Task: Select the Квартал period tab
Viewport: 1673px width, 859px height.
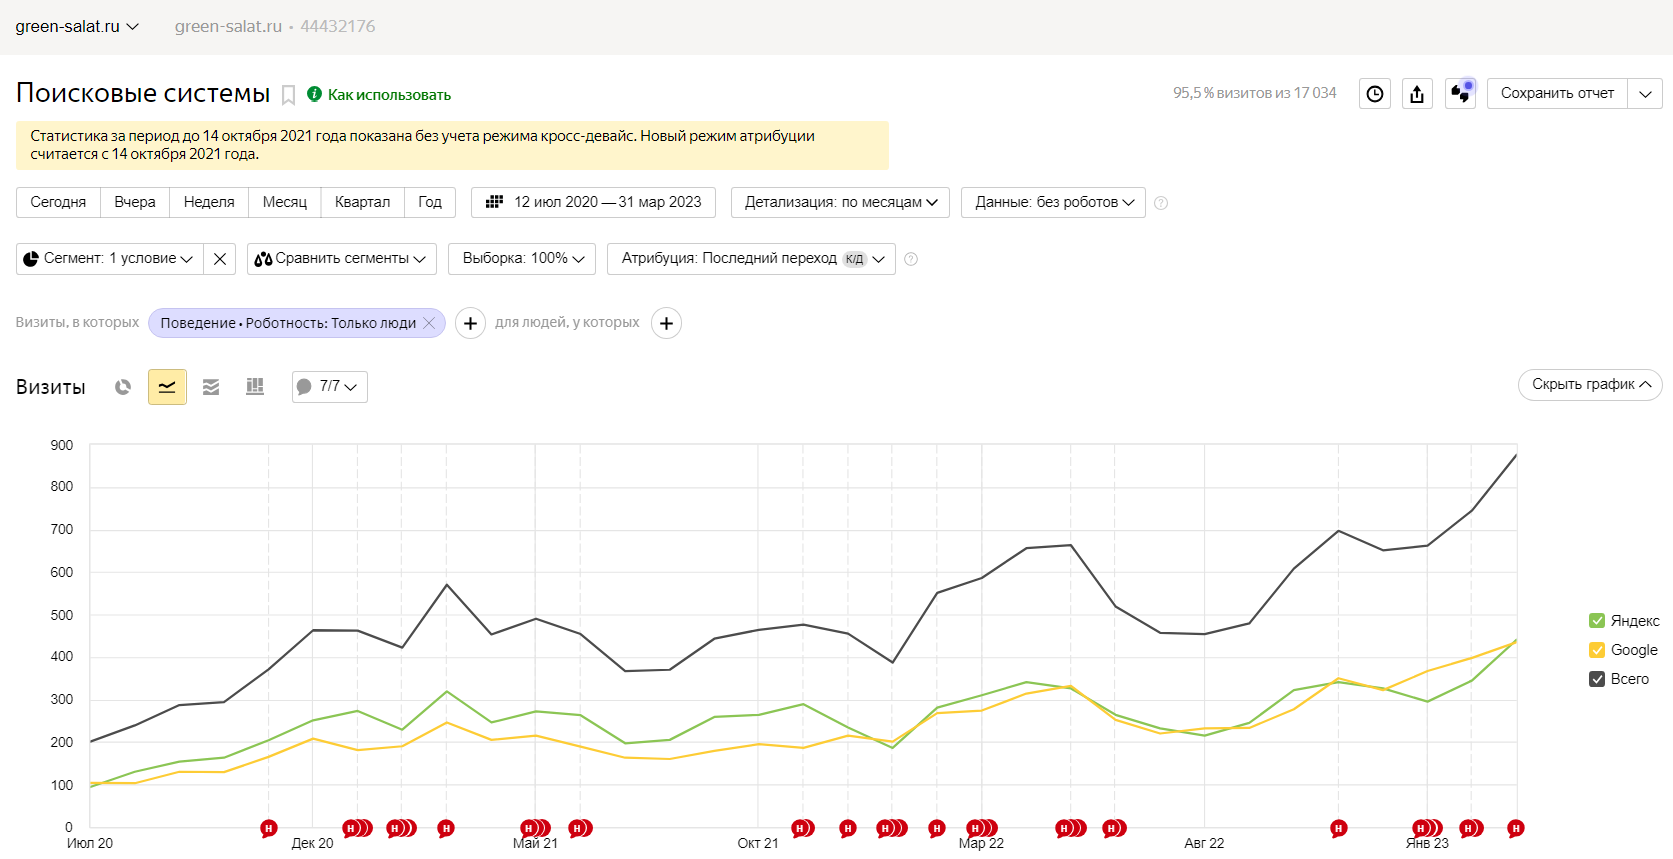Action: coord(362,202)
